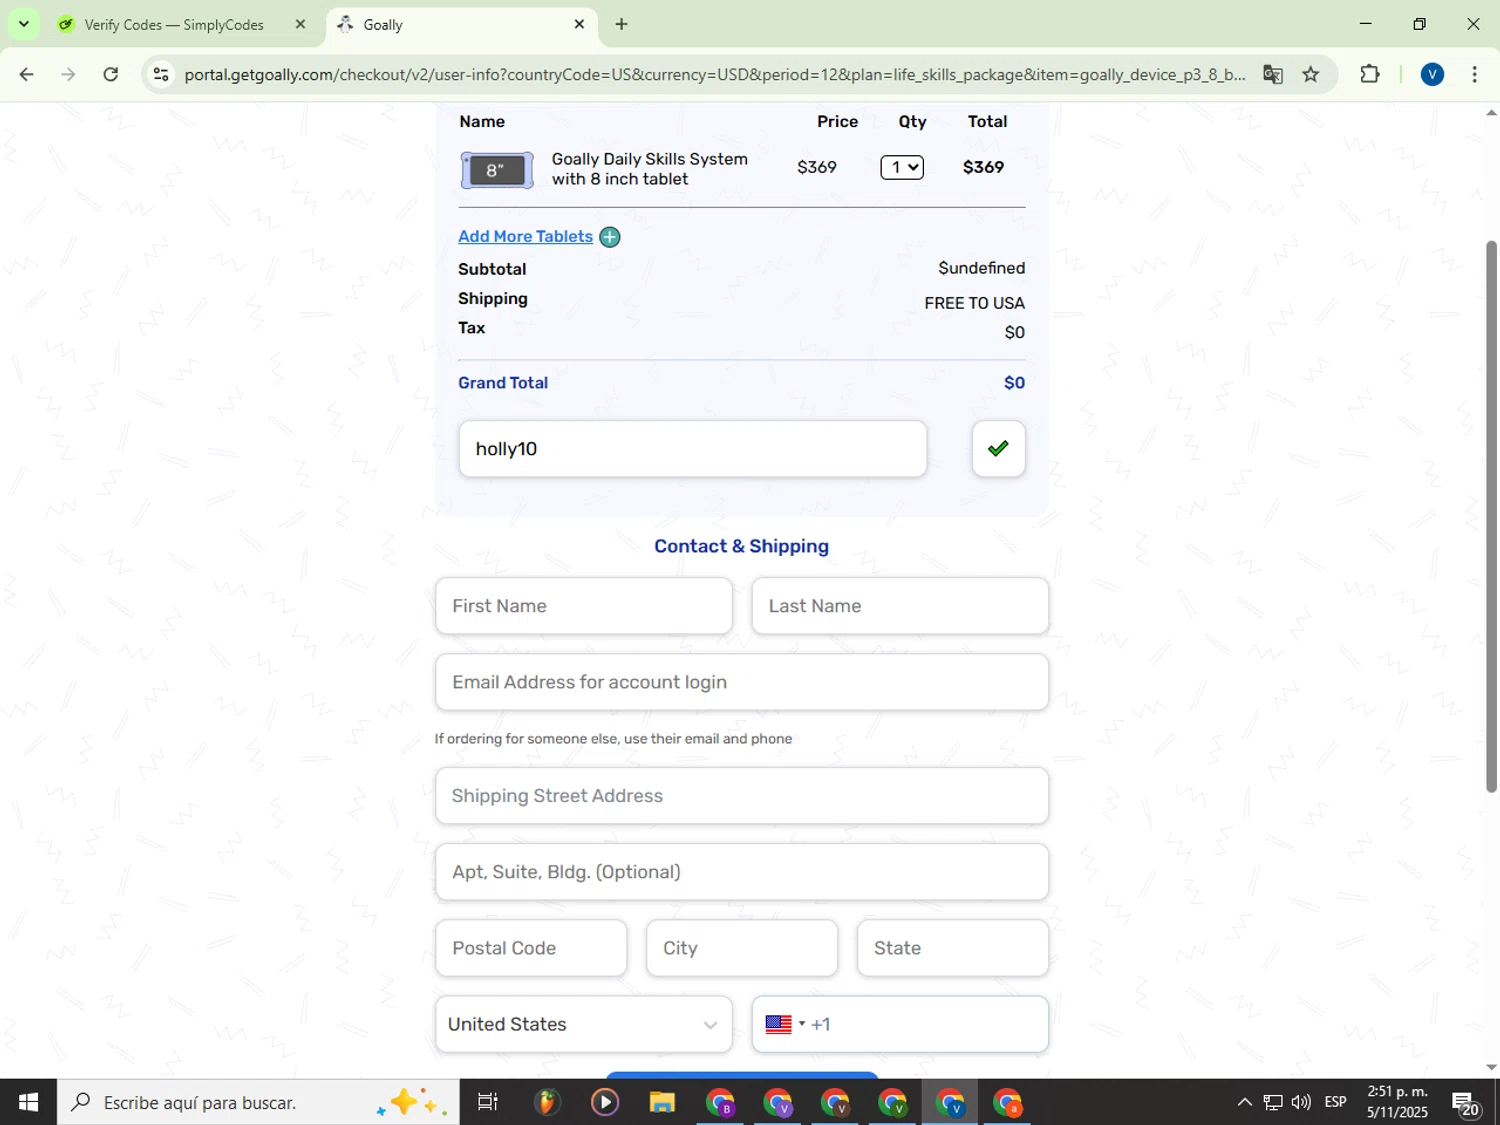Focus the Postal Code field
Image resolution: width=1500 pixels, height=1125 pixels.
[x=531, y=948]
